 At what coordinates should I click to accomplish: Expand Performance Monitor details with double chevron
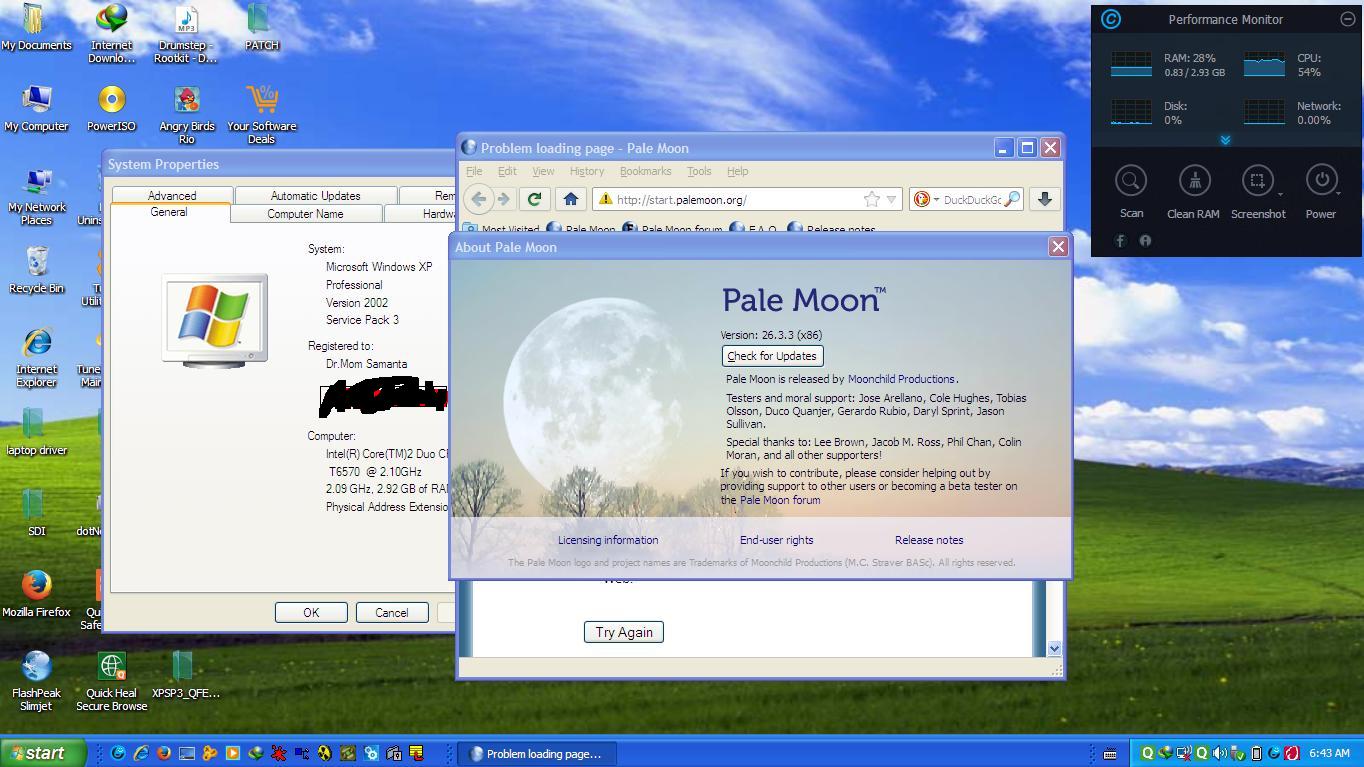pyautogui.click(x=1225, y=140)
